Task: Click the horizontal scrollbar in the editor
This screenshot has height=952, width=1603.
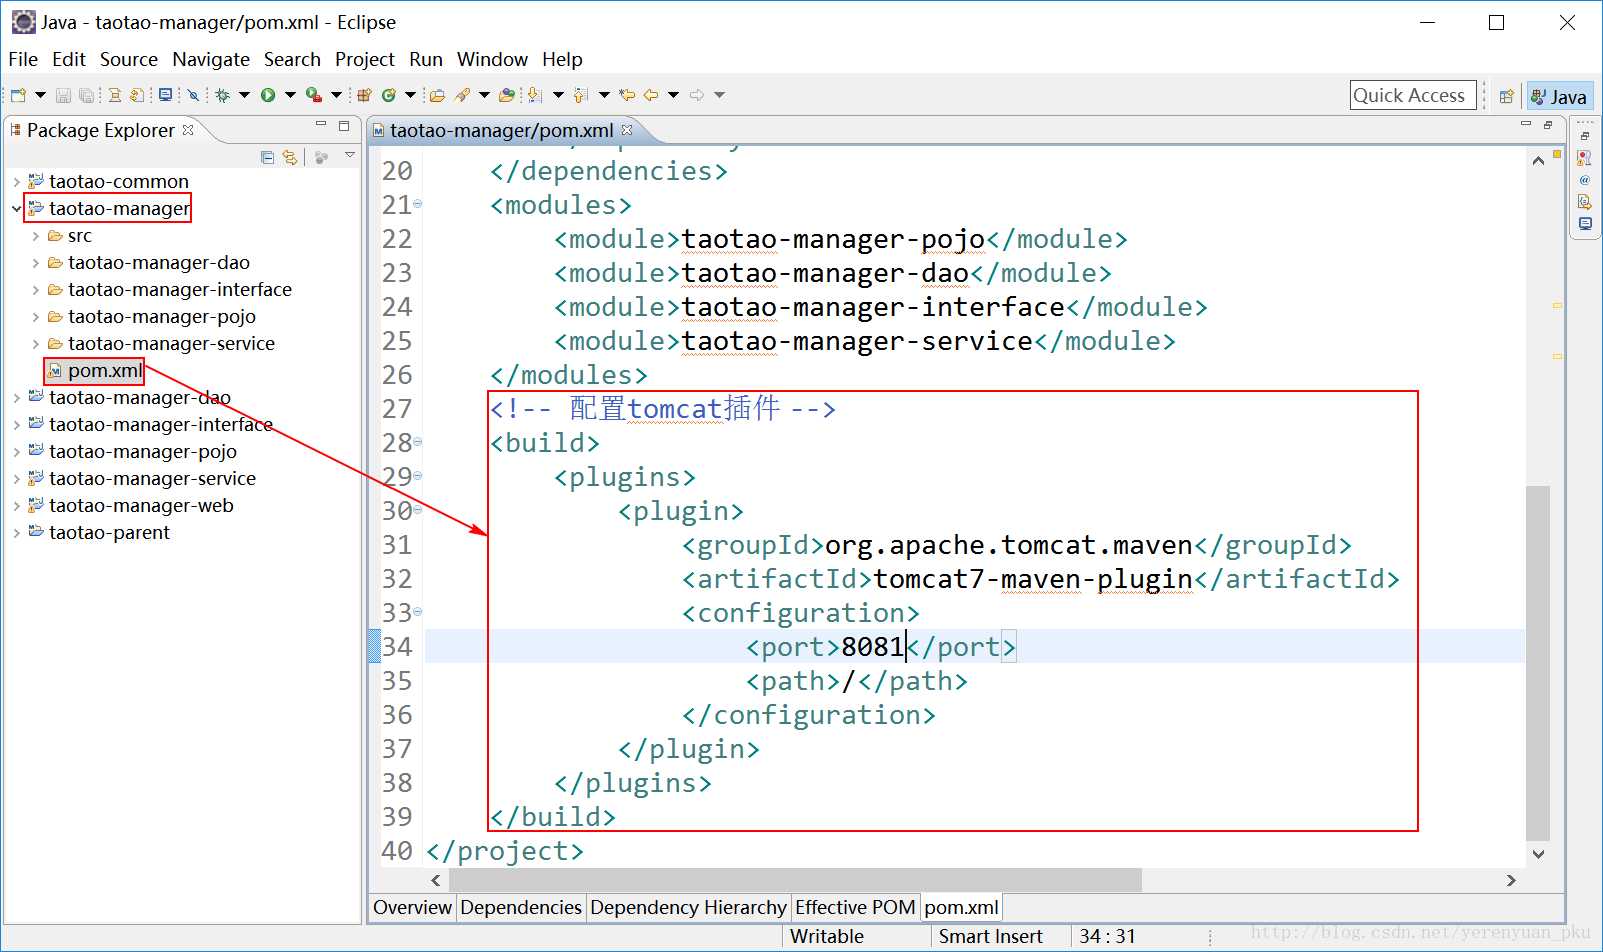Action: (x=795, y=880)
